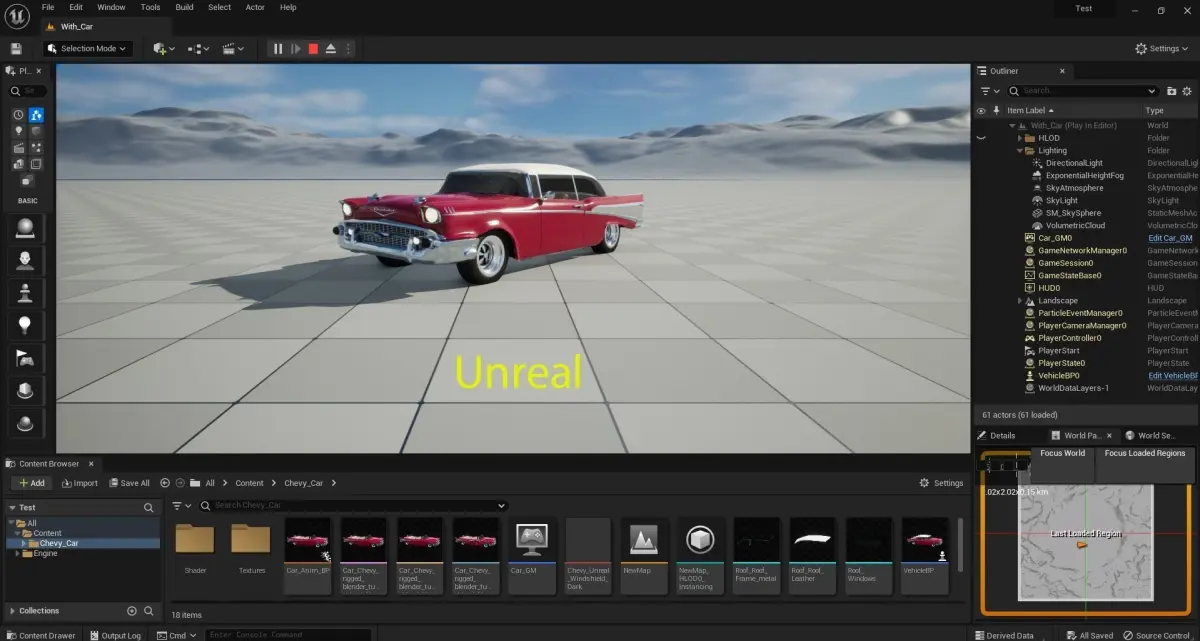The width and height of the screenshot is (1200, 641).
Task: Click the console command input field
Action: point(287,635)
